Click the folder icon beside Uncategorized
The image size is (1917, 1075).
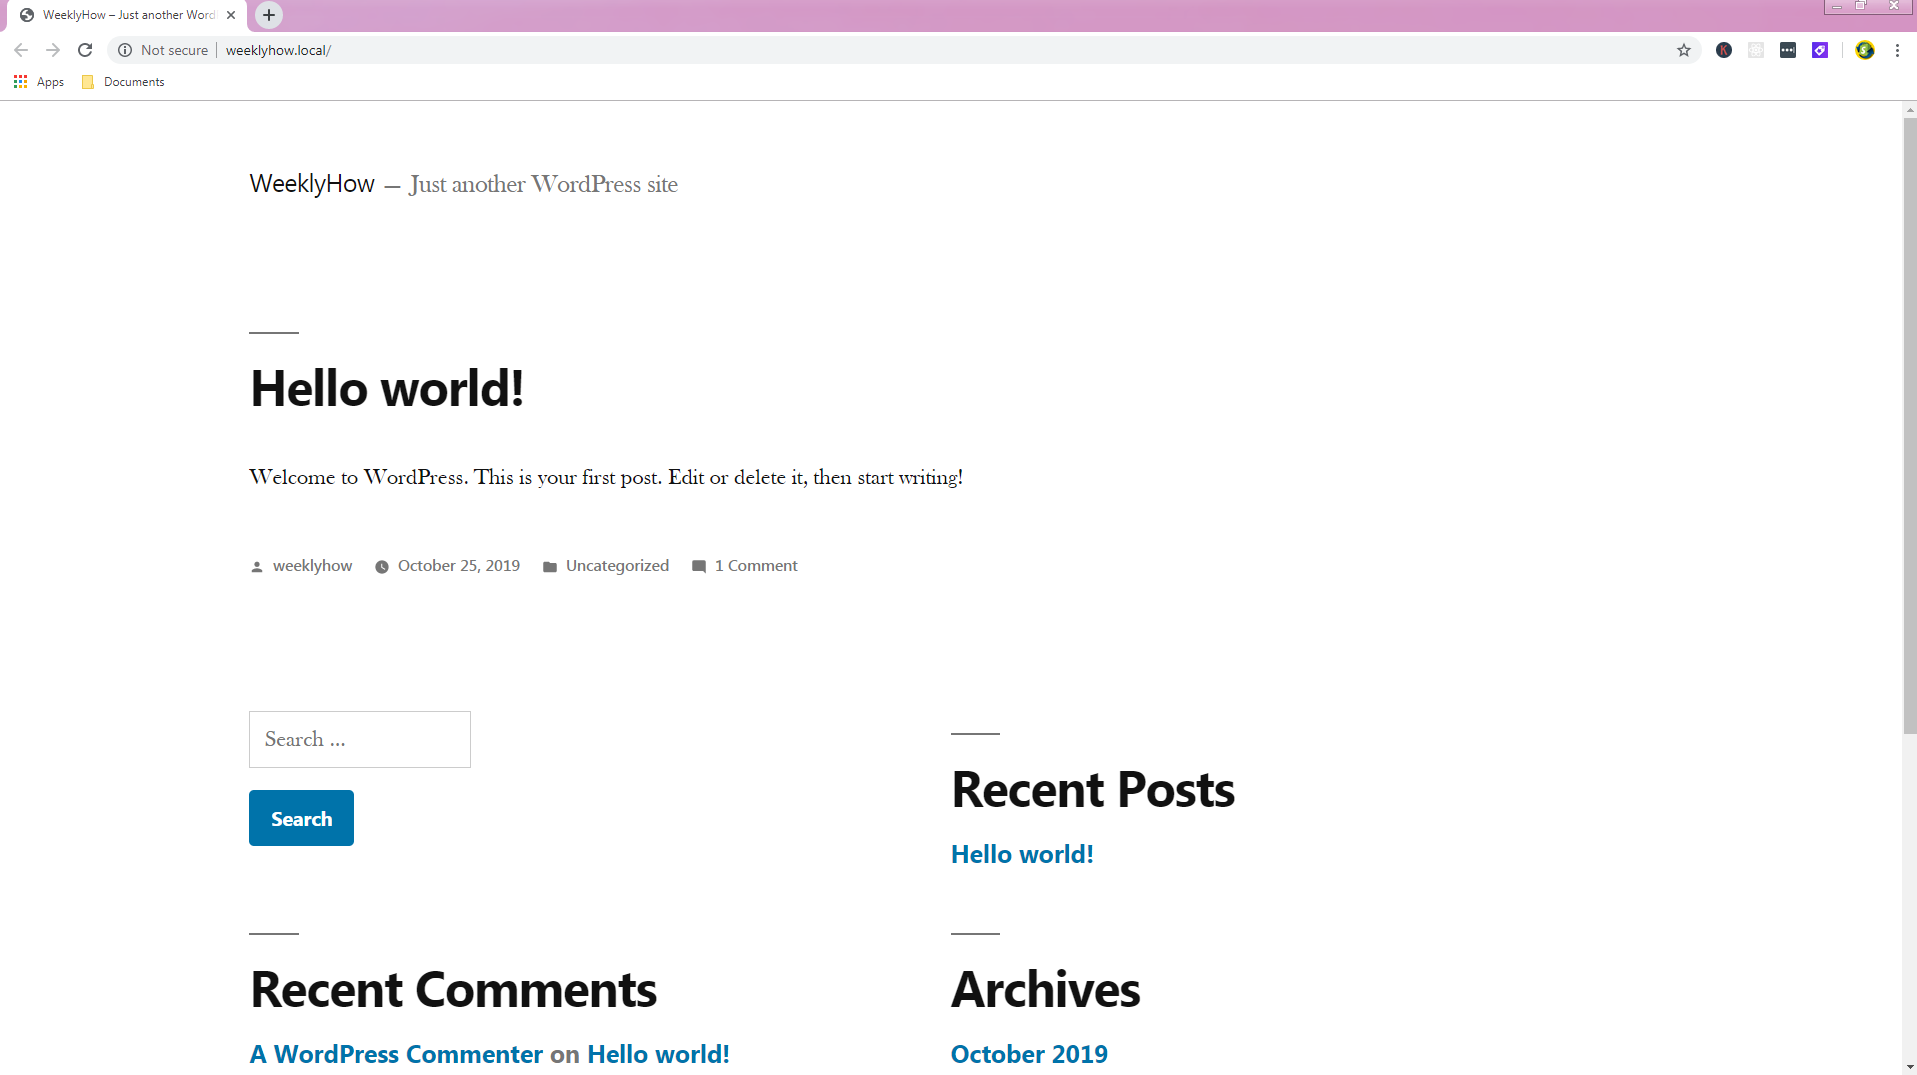point(550,567)
